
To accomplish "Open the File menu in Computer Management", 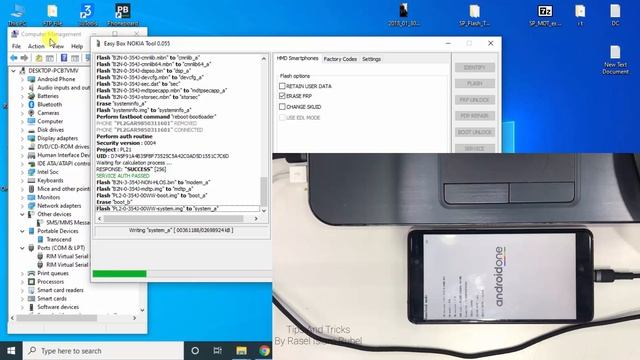I will (16, 46).
